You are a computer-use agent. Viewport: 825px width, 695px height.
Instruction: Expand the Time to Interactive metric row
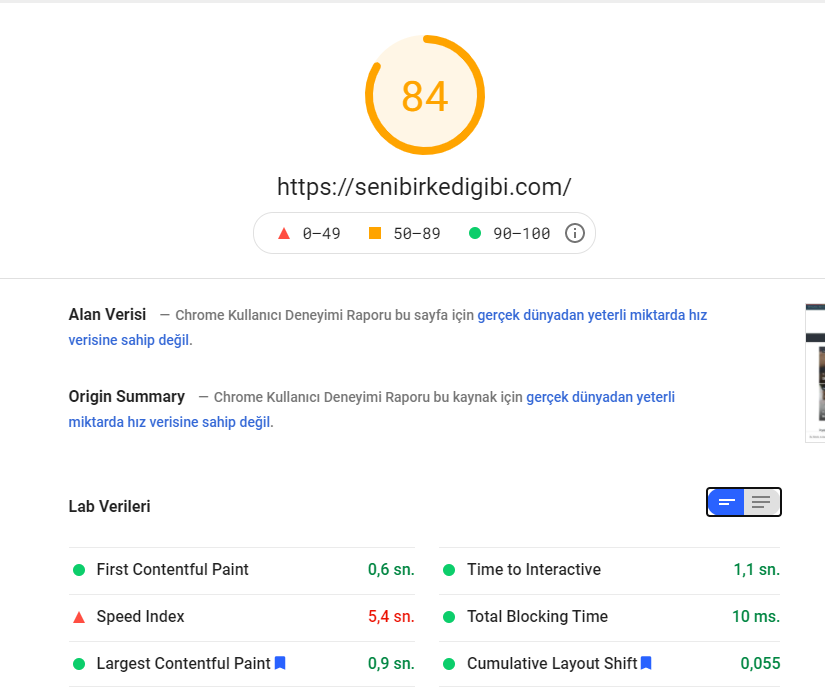pyautogui.click(x=609, y=570)
